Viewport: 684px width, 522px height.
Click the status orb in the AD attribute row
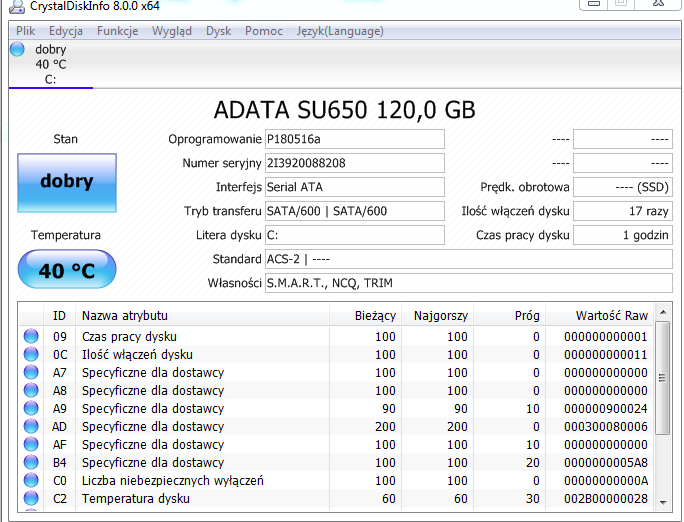tap(31, 427)
